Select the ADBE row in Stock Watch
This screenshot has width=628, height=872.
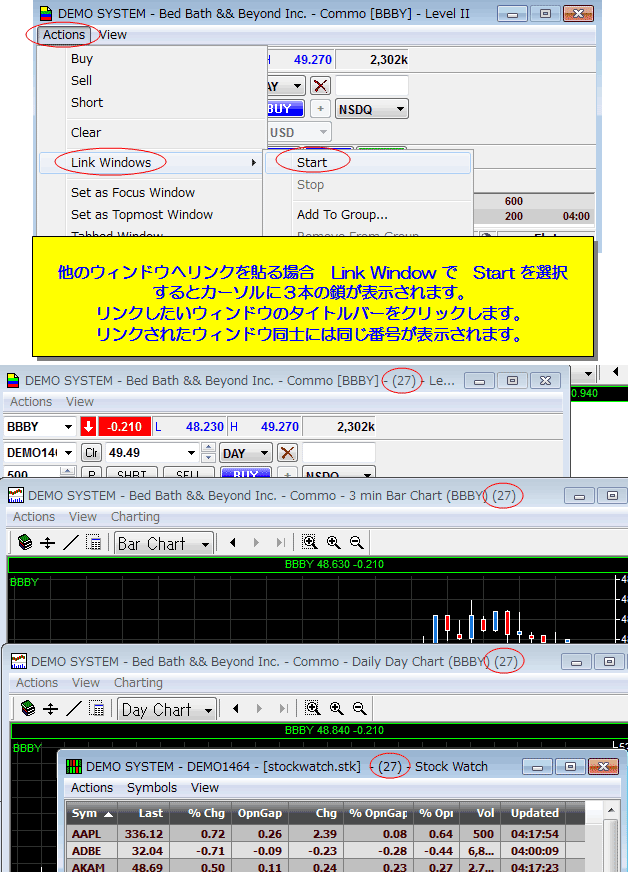coord(325,850)
